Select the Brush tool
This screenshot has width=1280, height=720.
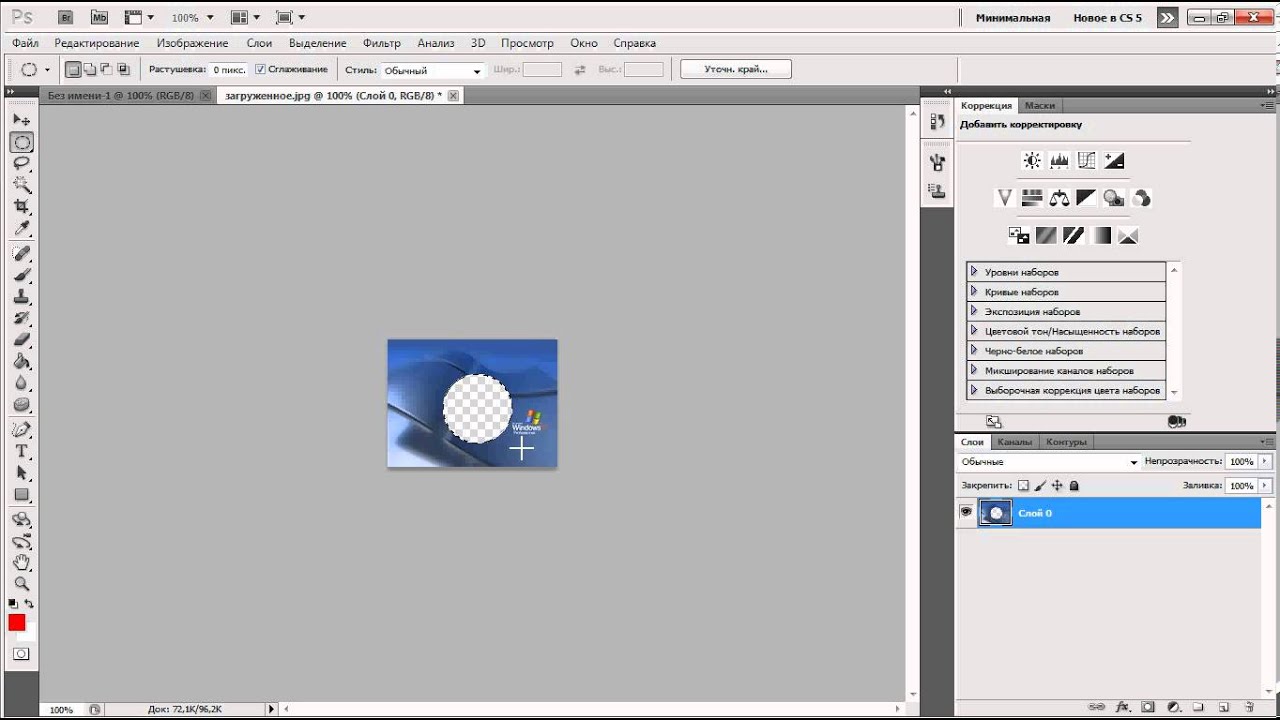coord(21,275)
